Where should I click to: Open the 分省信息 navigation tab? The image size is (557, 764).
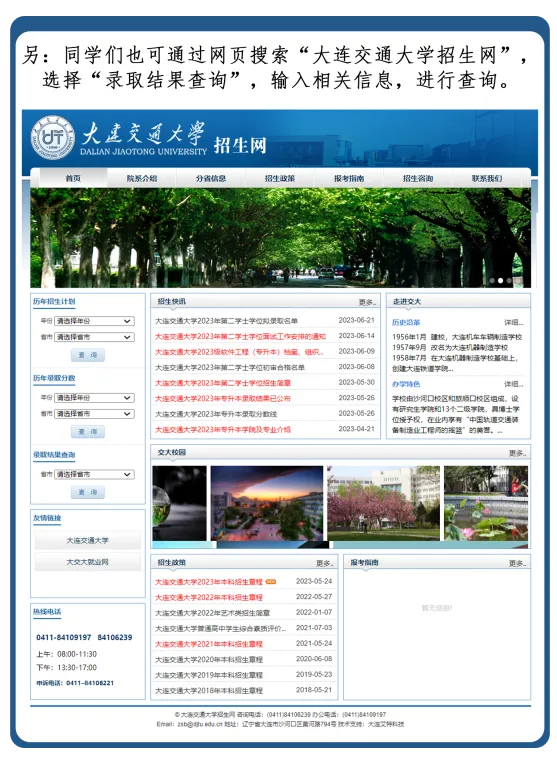pyautogui.click(x=211, y=178)
